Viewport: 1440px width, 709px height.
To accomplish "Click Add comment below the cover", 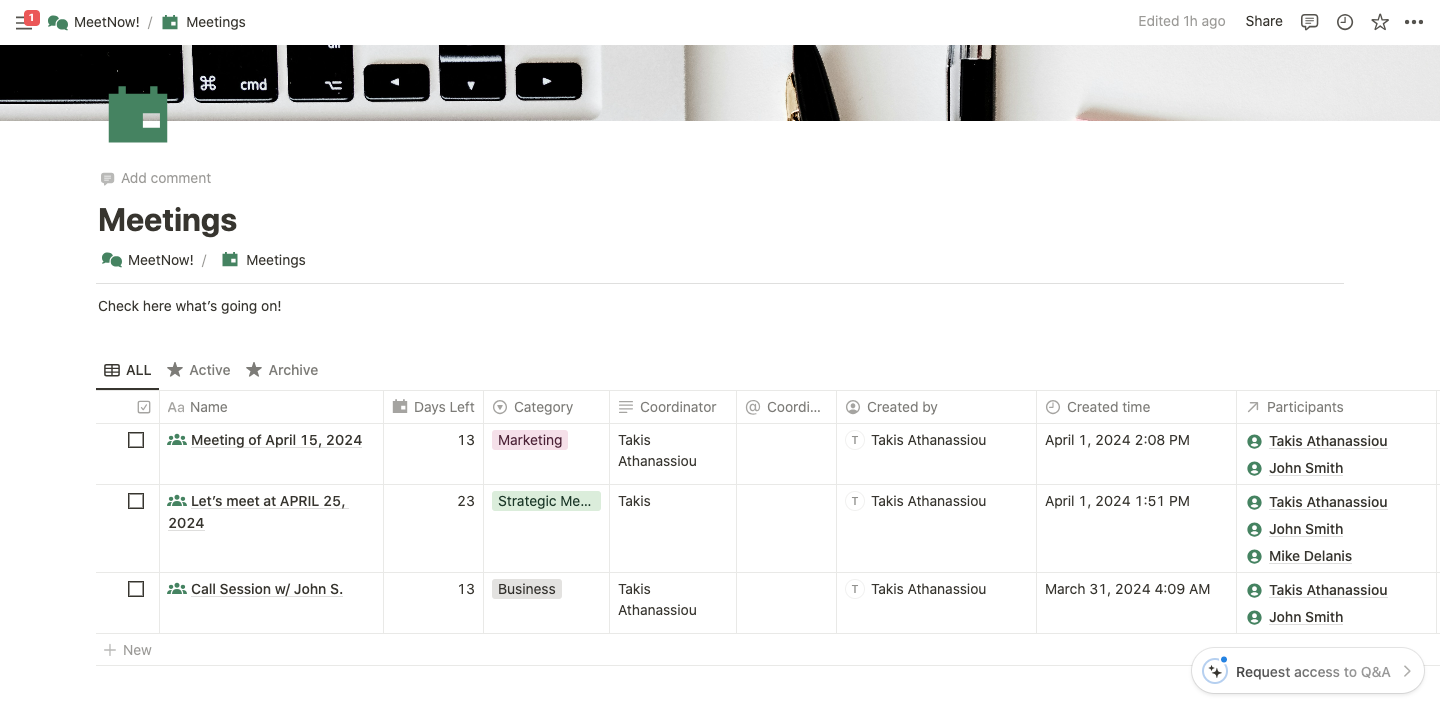I will 156,178.
